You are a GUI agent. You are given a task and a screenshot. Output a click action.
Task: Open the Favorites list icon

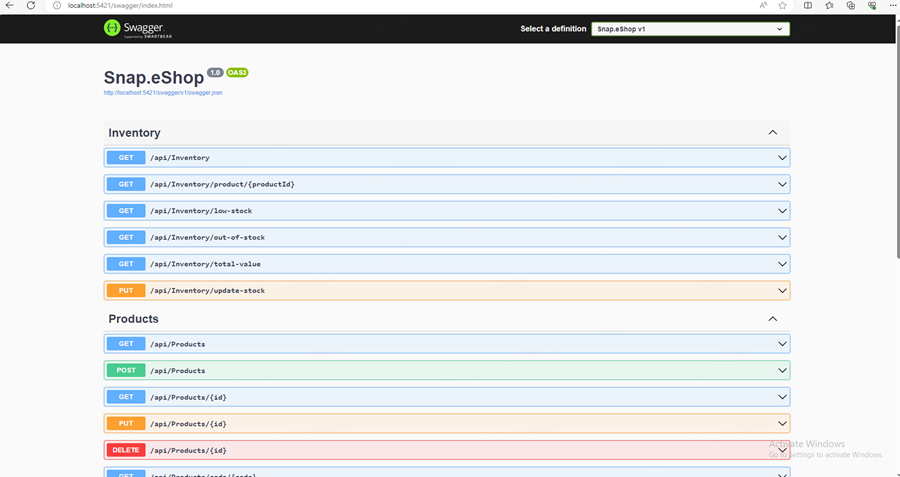(x=830, y=6)
